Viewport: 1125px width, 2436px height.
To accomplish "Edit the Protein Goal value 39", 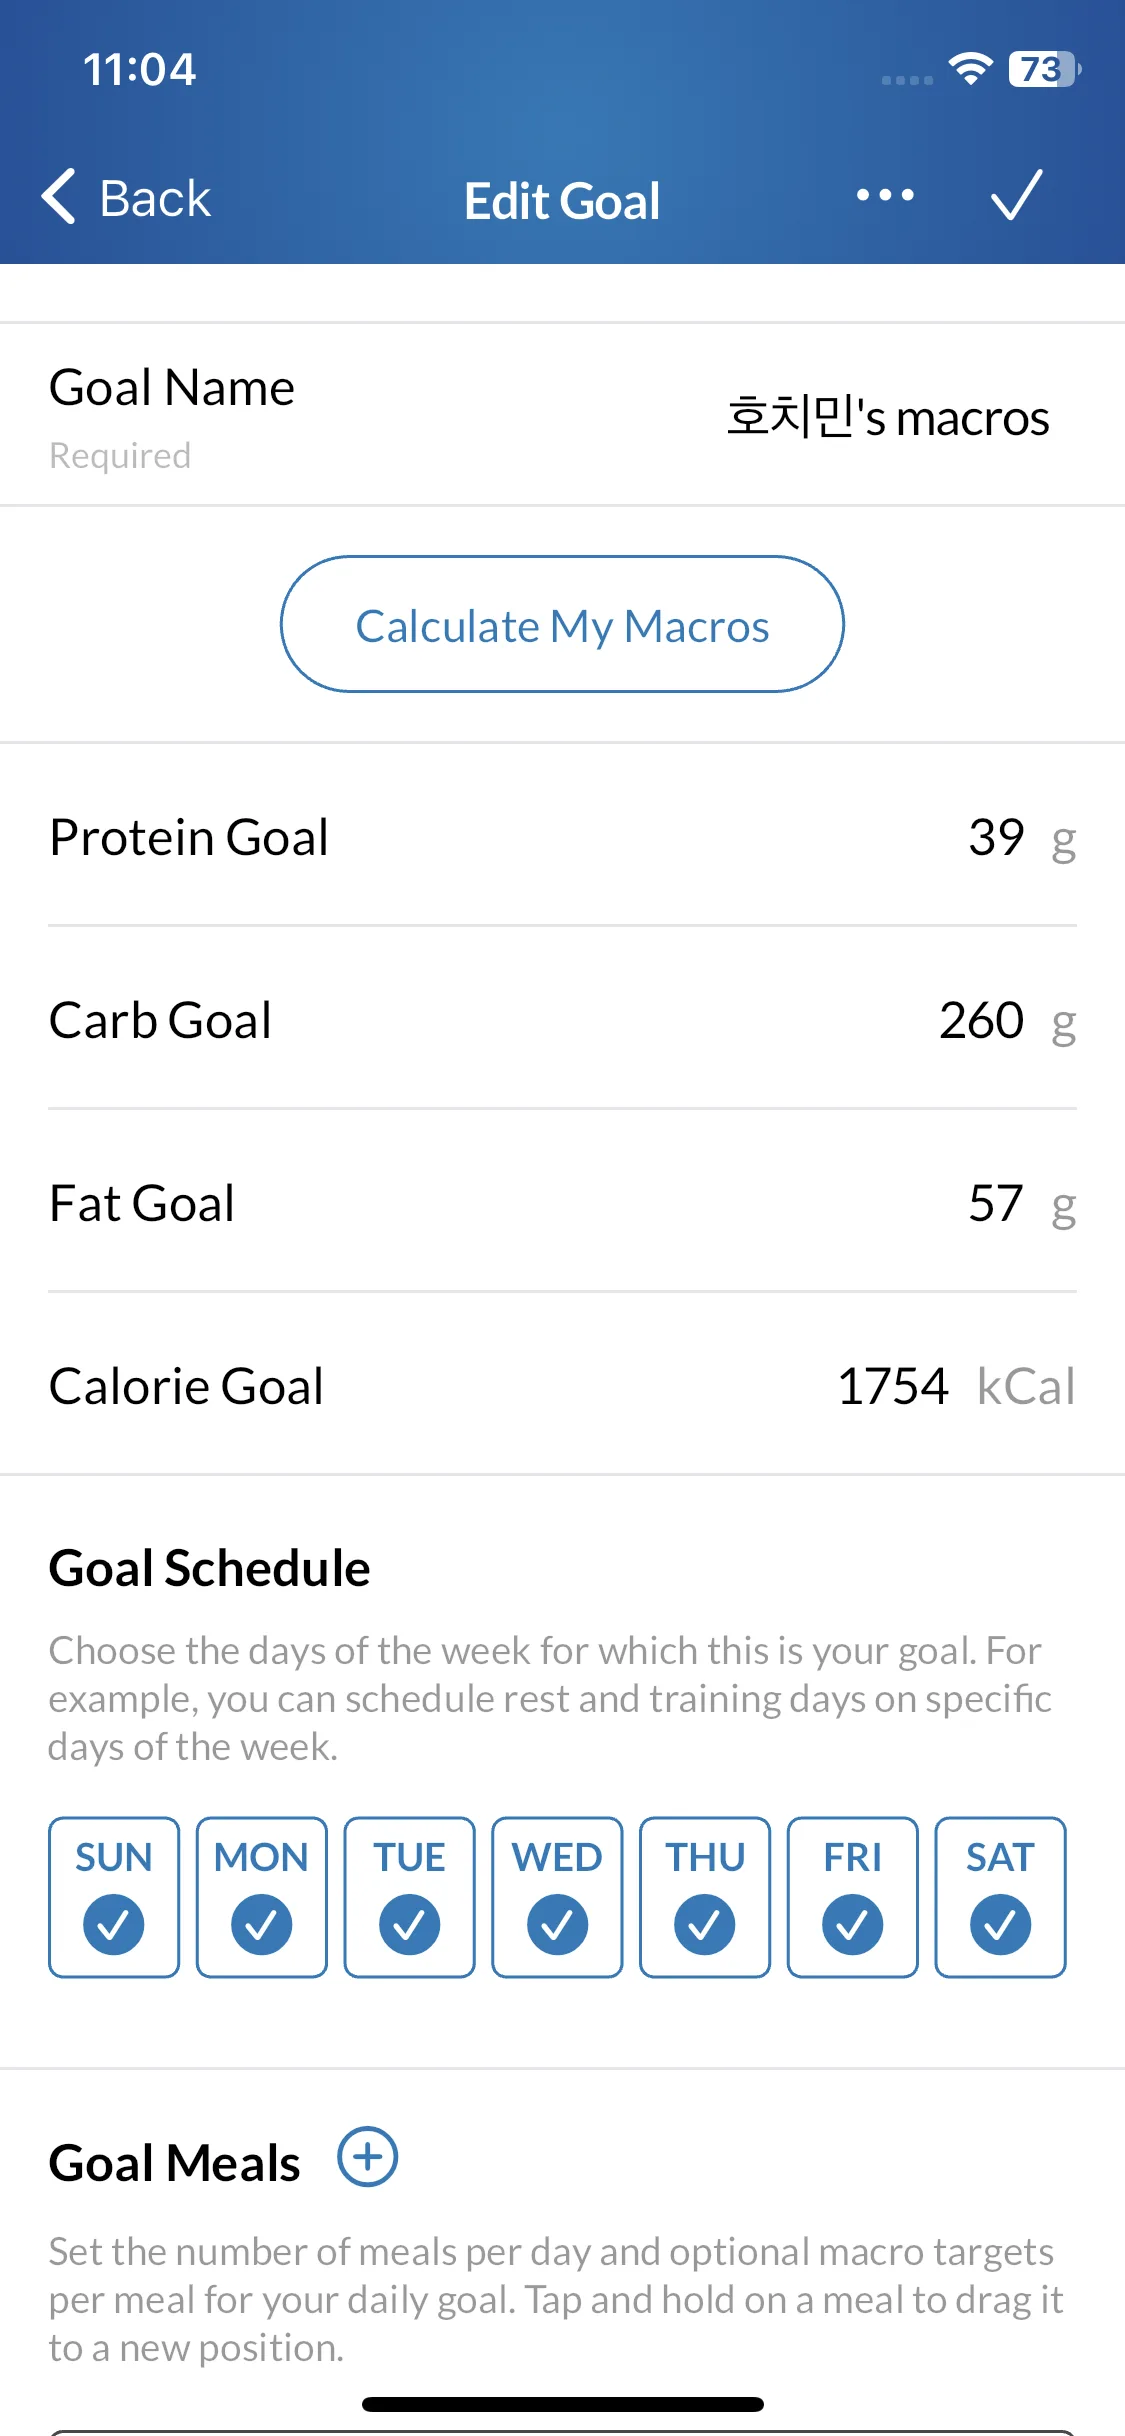I will (996, 836).
